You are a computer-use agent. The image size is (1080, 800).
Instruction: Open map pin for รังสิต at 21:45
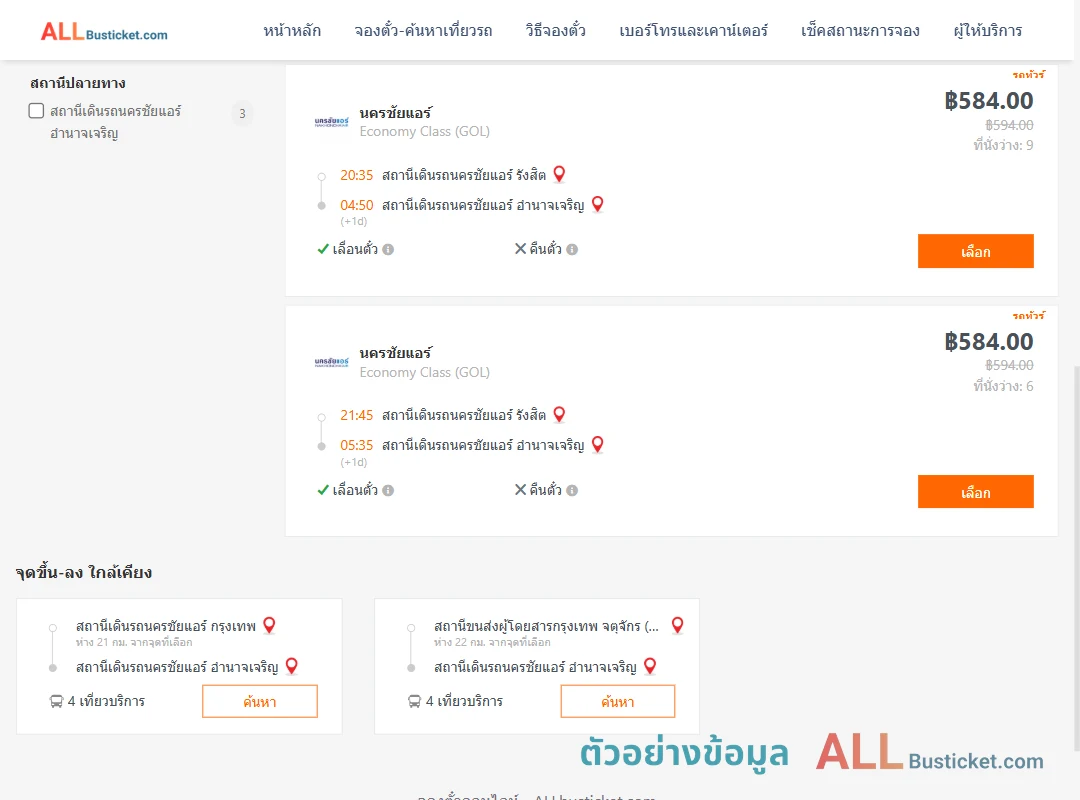[559, 414]
